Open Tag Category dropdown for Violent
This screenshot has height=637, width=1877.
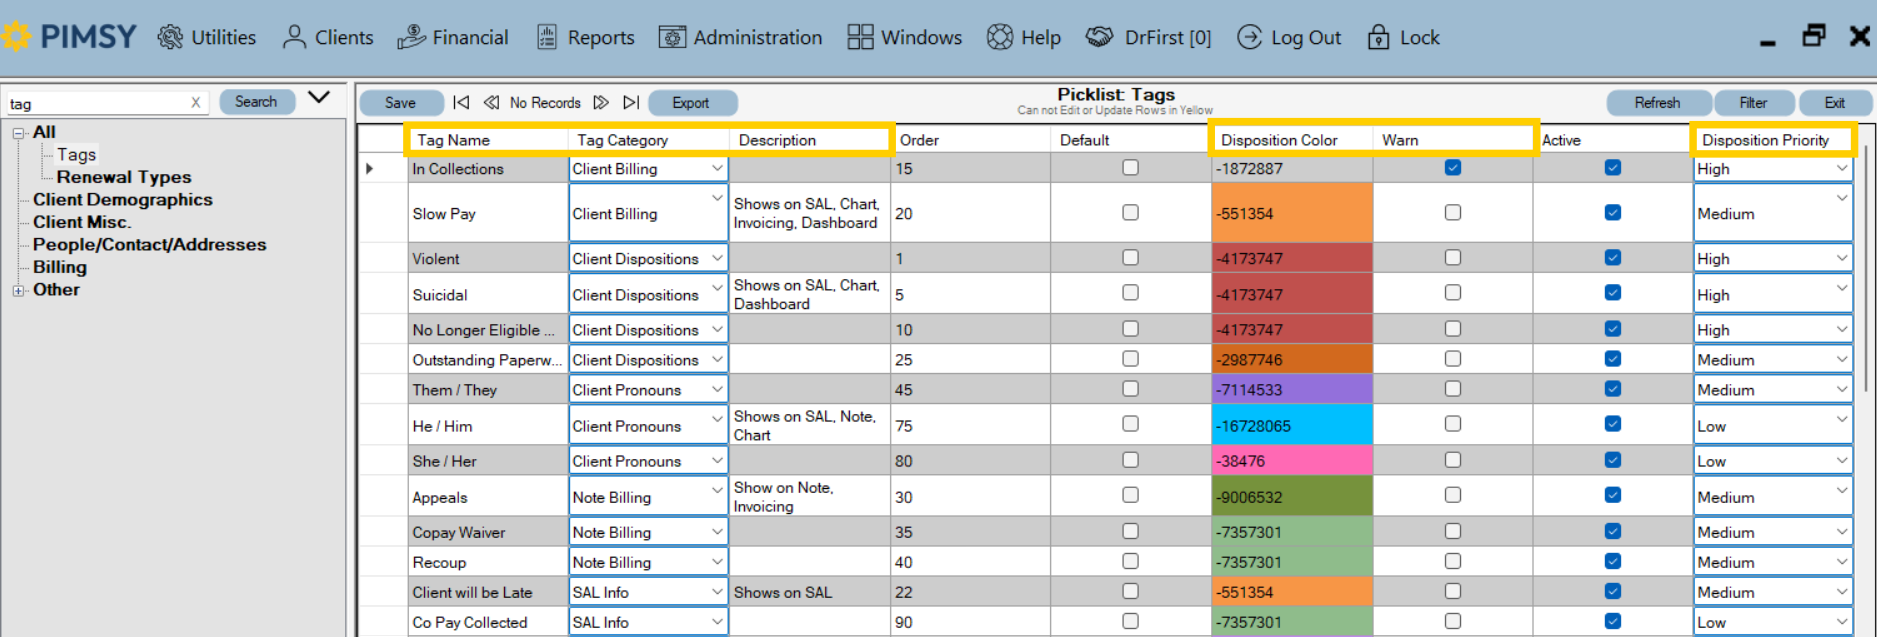(x=717, y=258)
